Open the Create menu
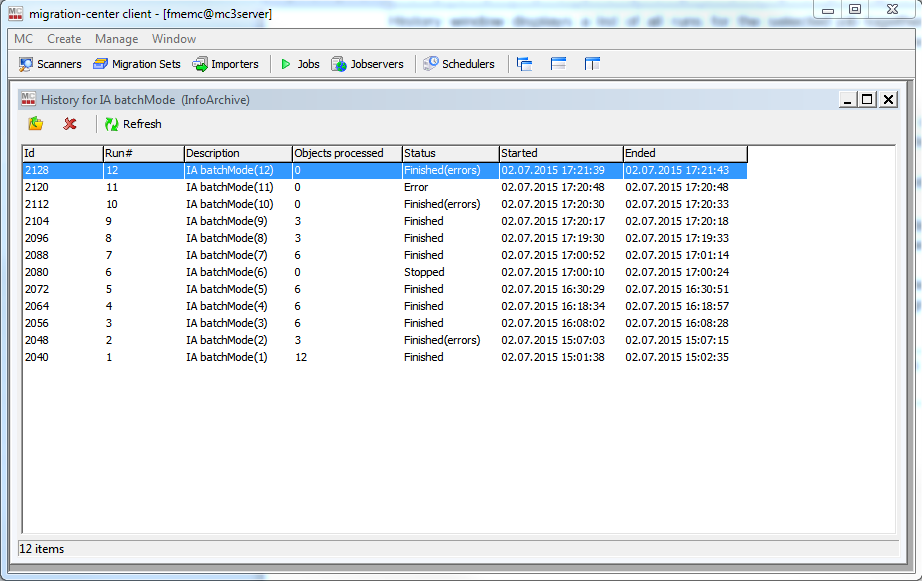 [x=64, y=39]
